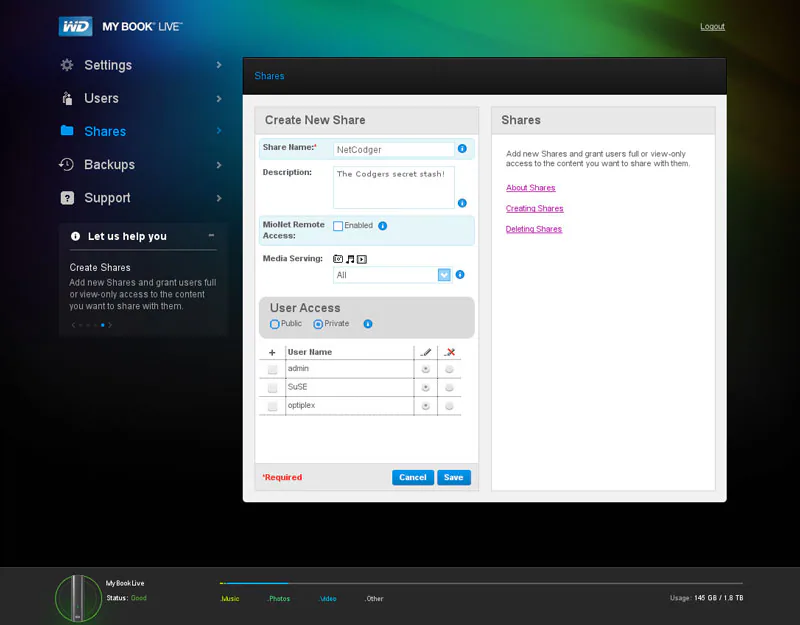The image size is (800, 625).
Task: Select read-only radio for admin
Action: 449,369
